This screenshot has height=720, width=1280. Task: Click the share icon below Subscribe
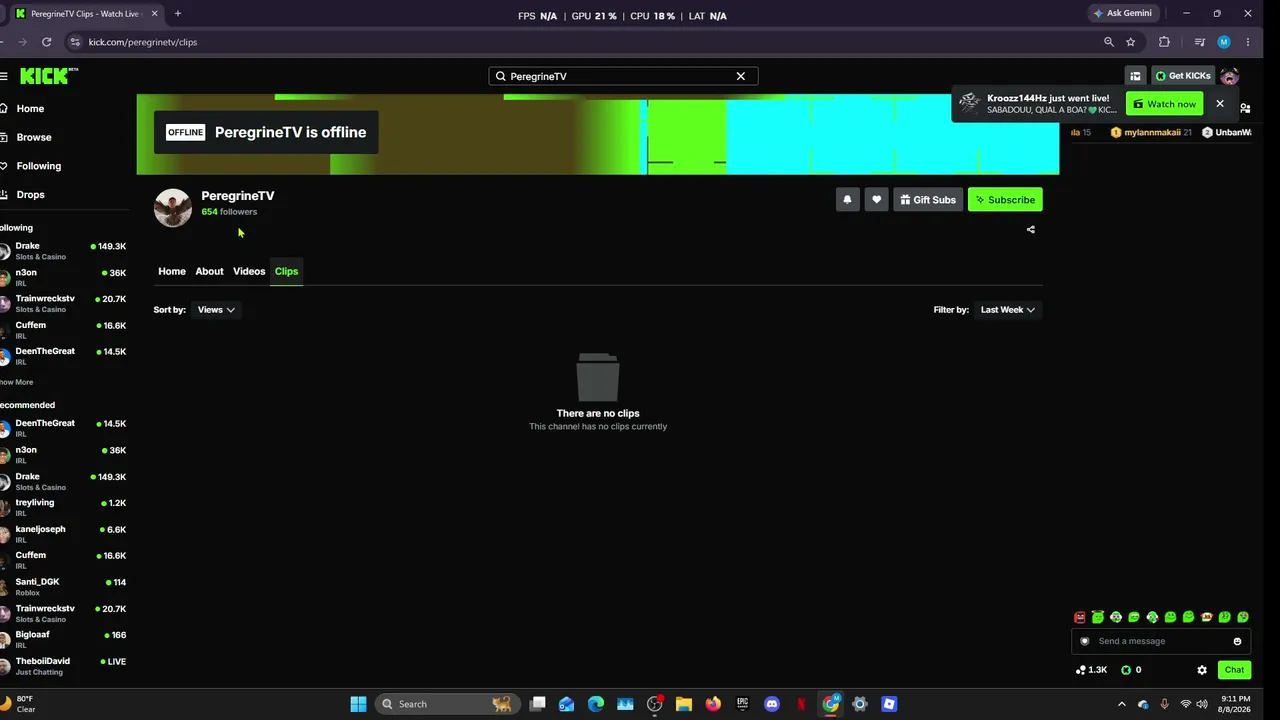1031,229
